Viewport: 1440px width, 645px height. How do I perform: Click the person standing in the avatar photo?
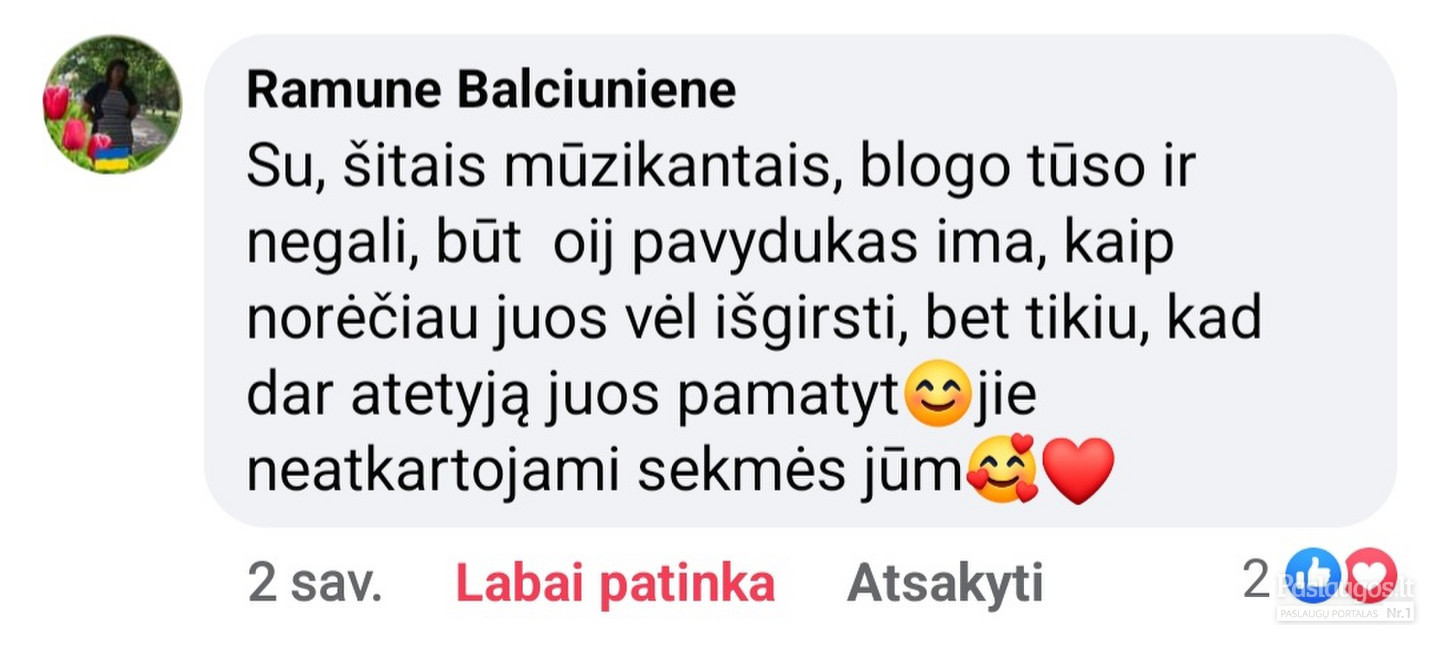pyautogui.click(x=110, y=105)
